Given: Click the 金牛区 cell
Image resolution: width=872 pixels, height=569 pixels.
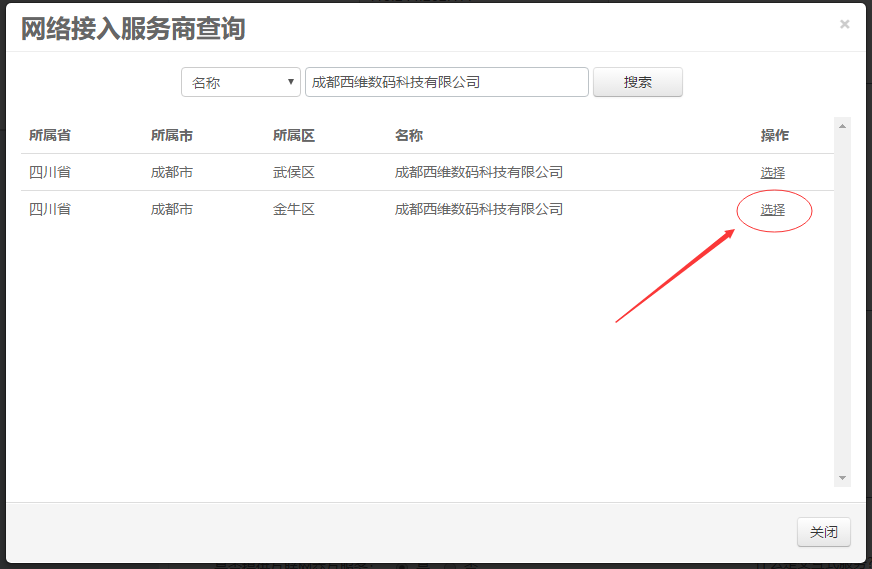Looking at the screenshot, I should pos(294,209).
